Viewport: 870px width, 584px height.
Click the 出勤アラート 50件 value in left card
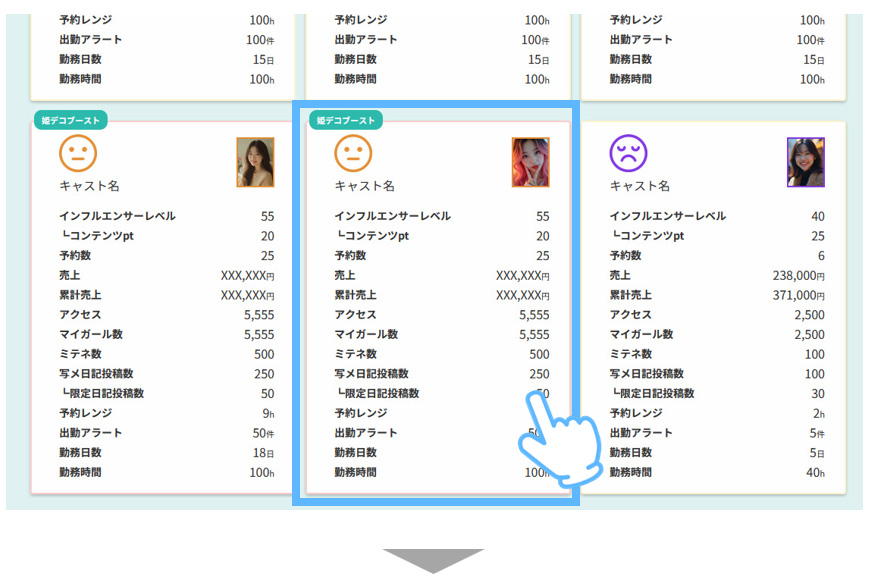point(262,433)
